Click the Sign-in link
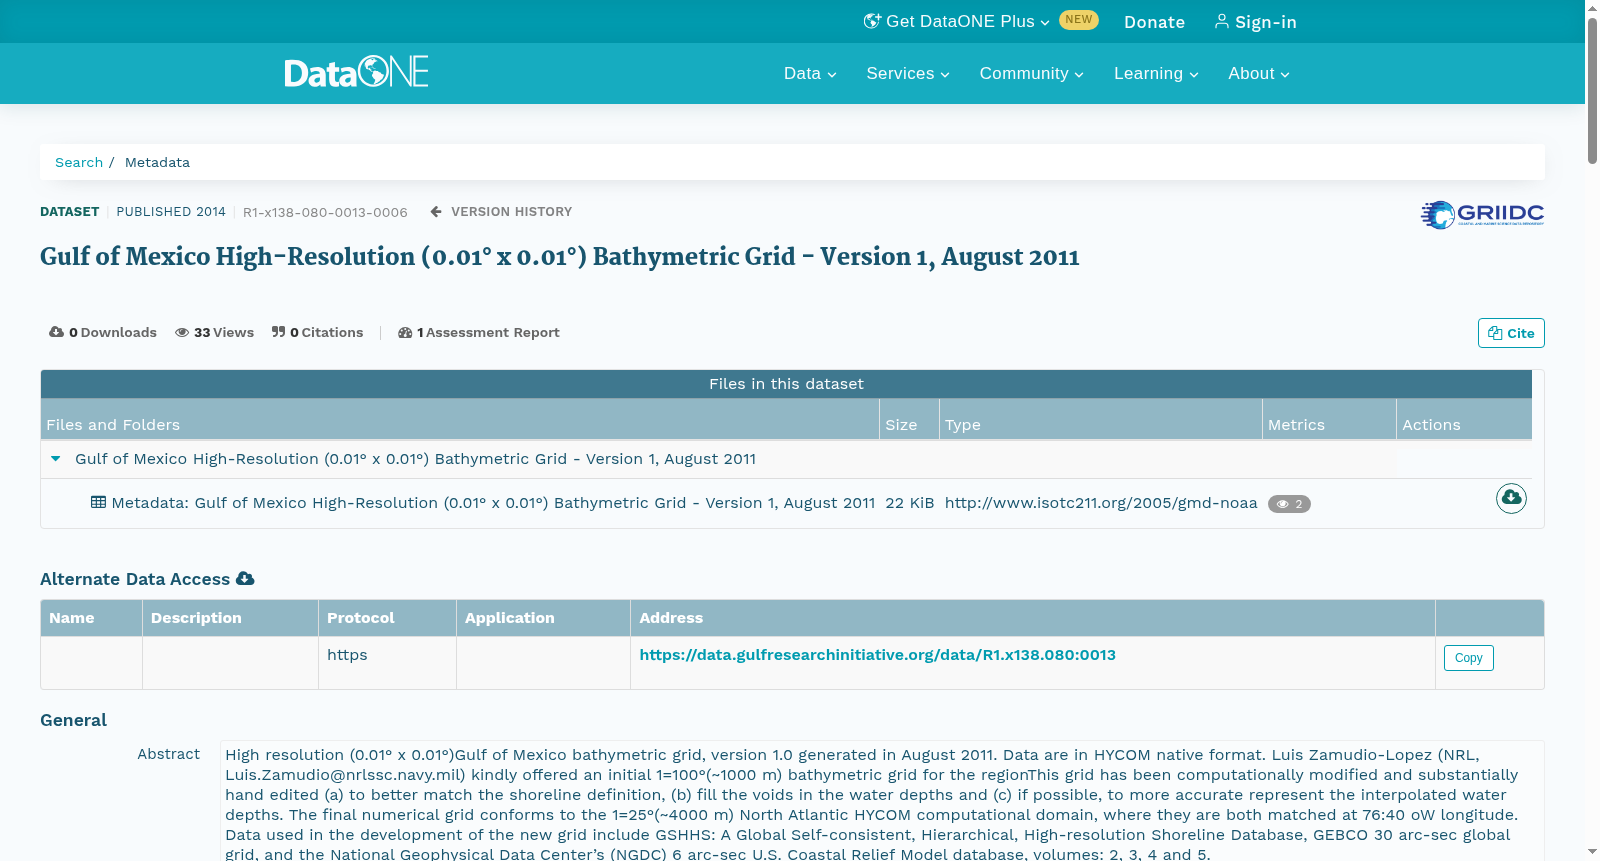Viewport: 1600px width, 861px height. [x=1255, y=22]
